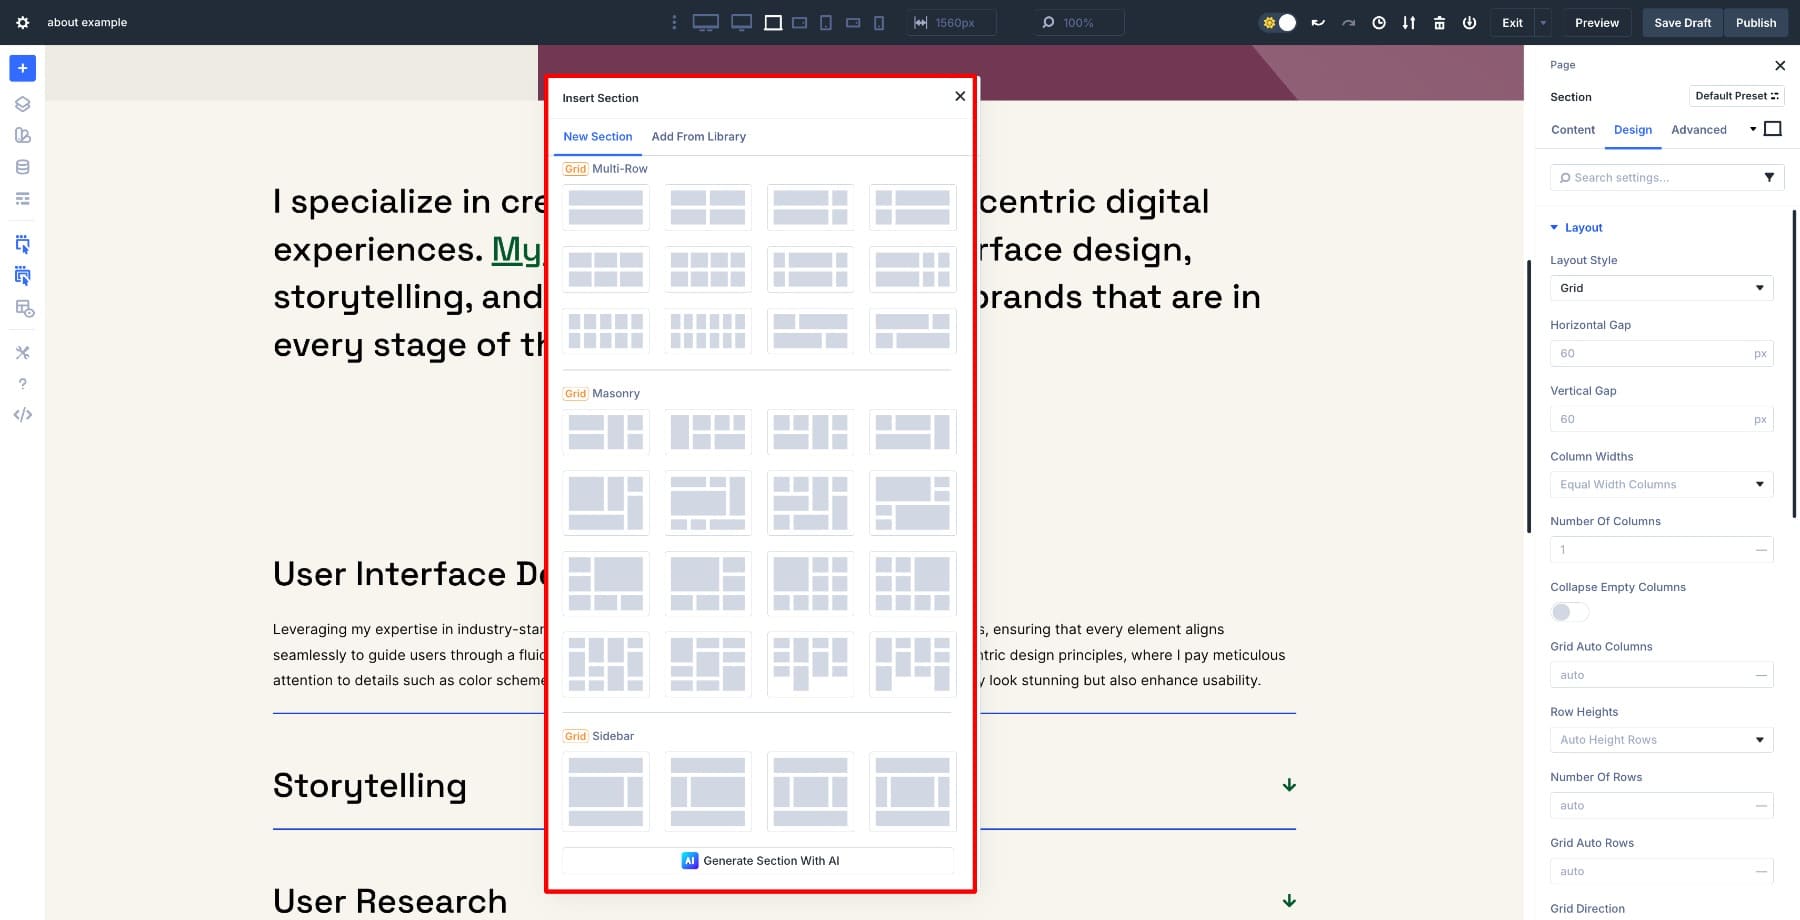The width and height of the screenshot is (1800, 920).
Task: Select the phone viewport icon
Action: point(879,23)
